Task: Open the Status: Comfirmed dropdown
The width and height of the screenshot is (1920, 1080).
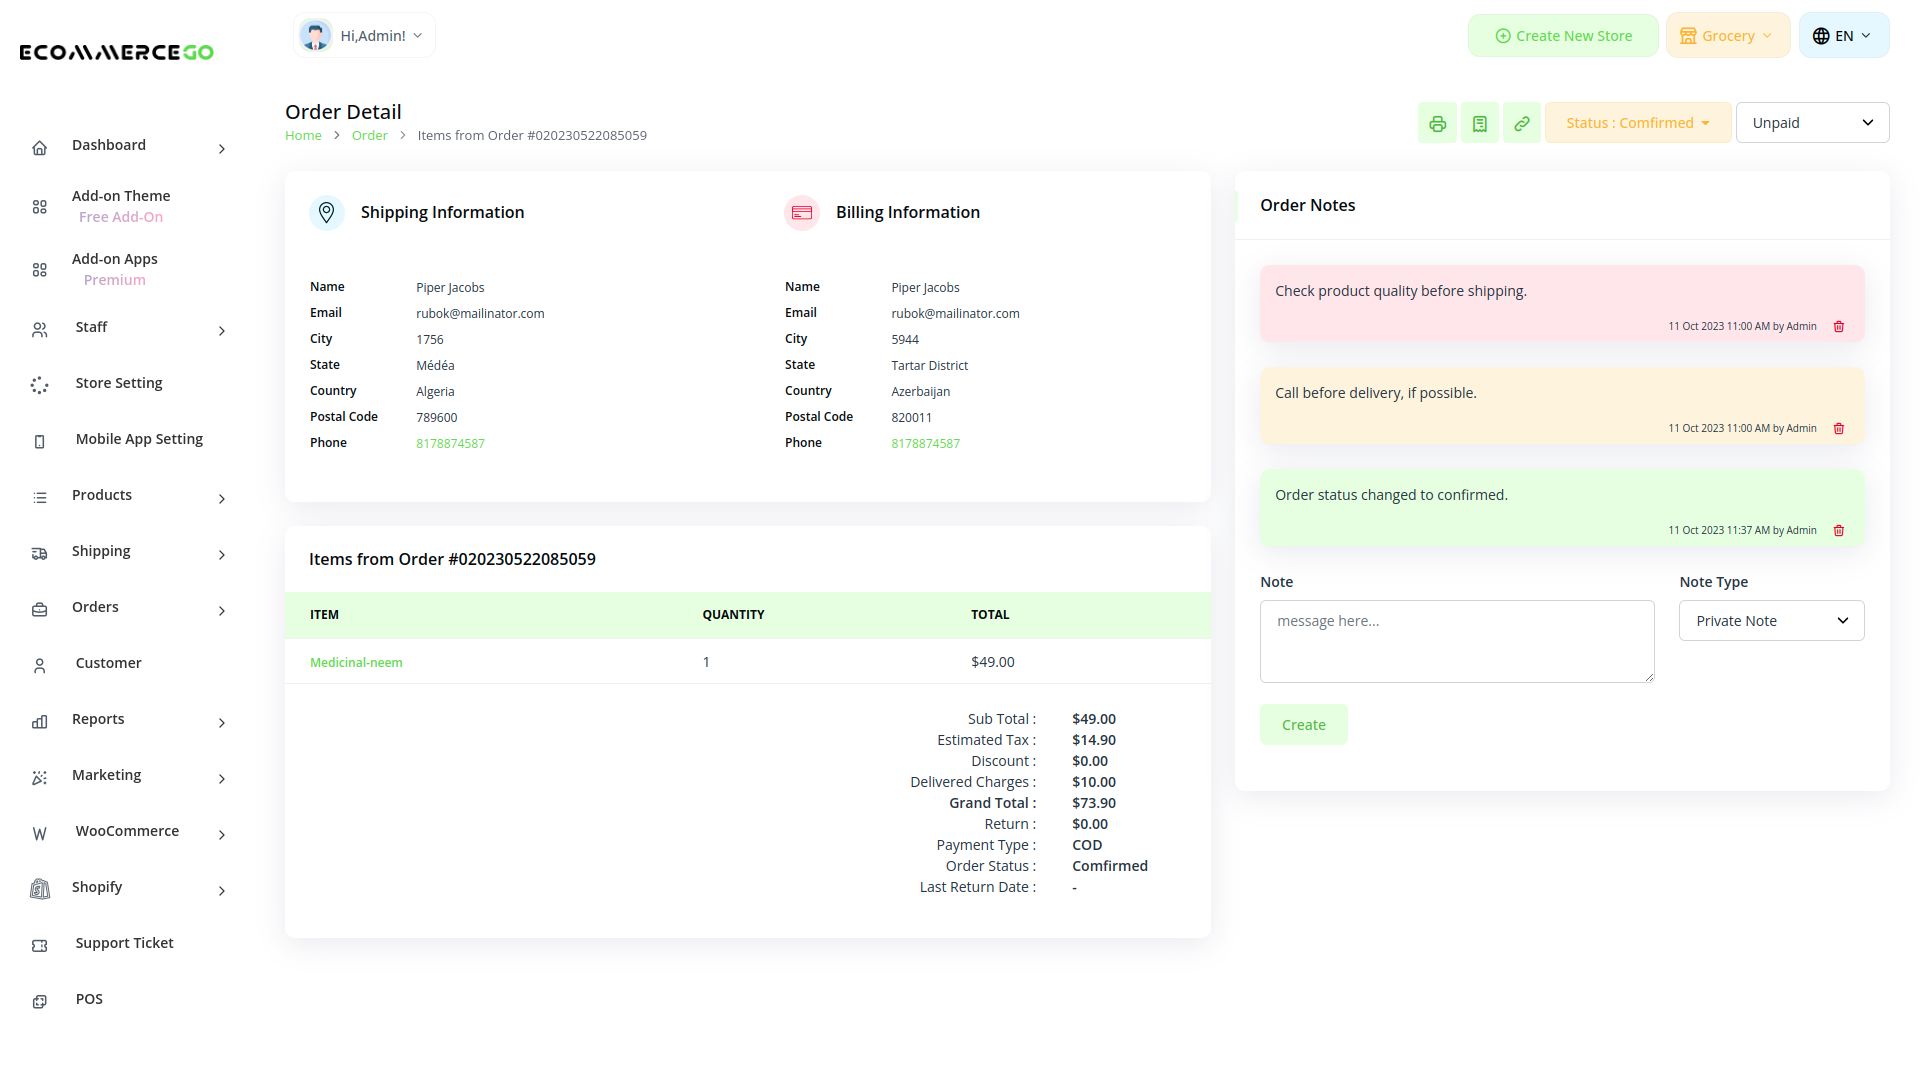Action: coord(1637,122)
